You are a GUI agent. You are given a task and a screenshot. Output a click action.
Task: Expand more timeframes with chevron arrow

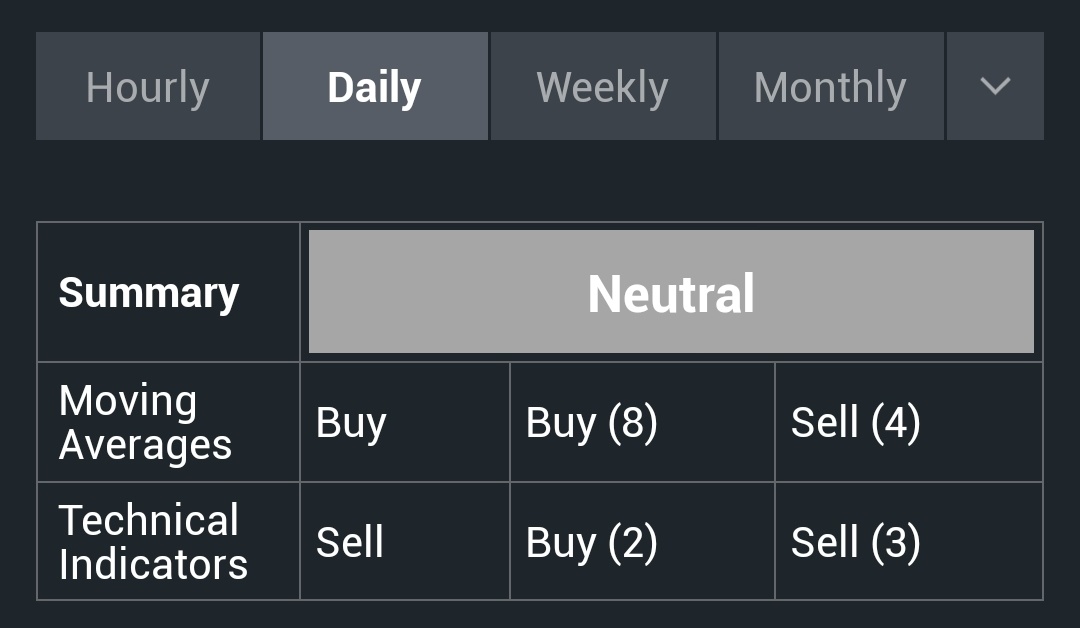pos(995,86)
